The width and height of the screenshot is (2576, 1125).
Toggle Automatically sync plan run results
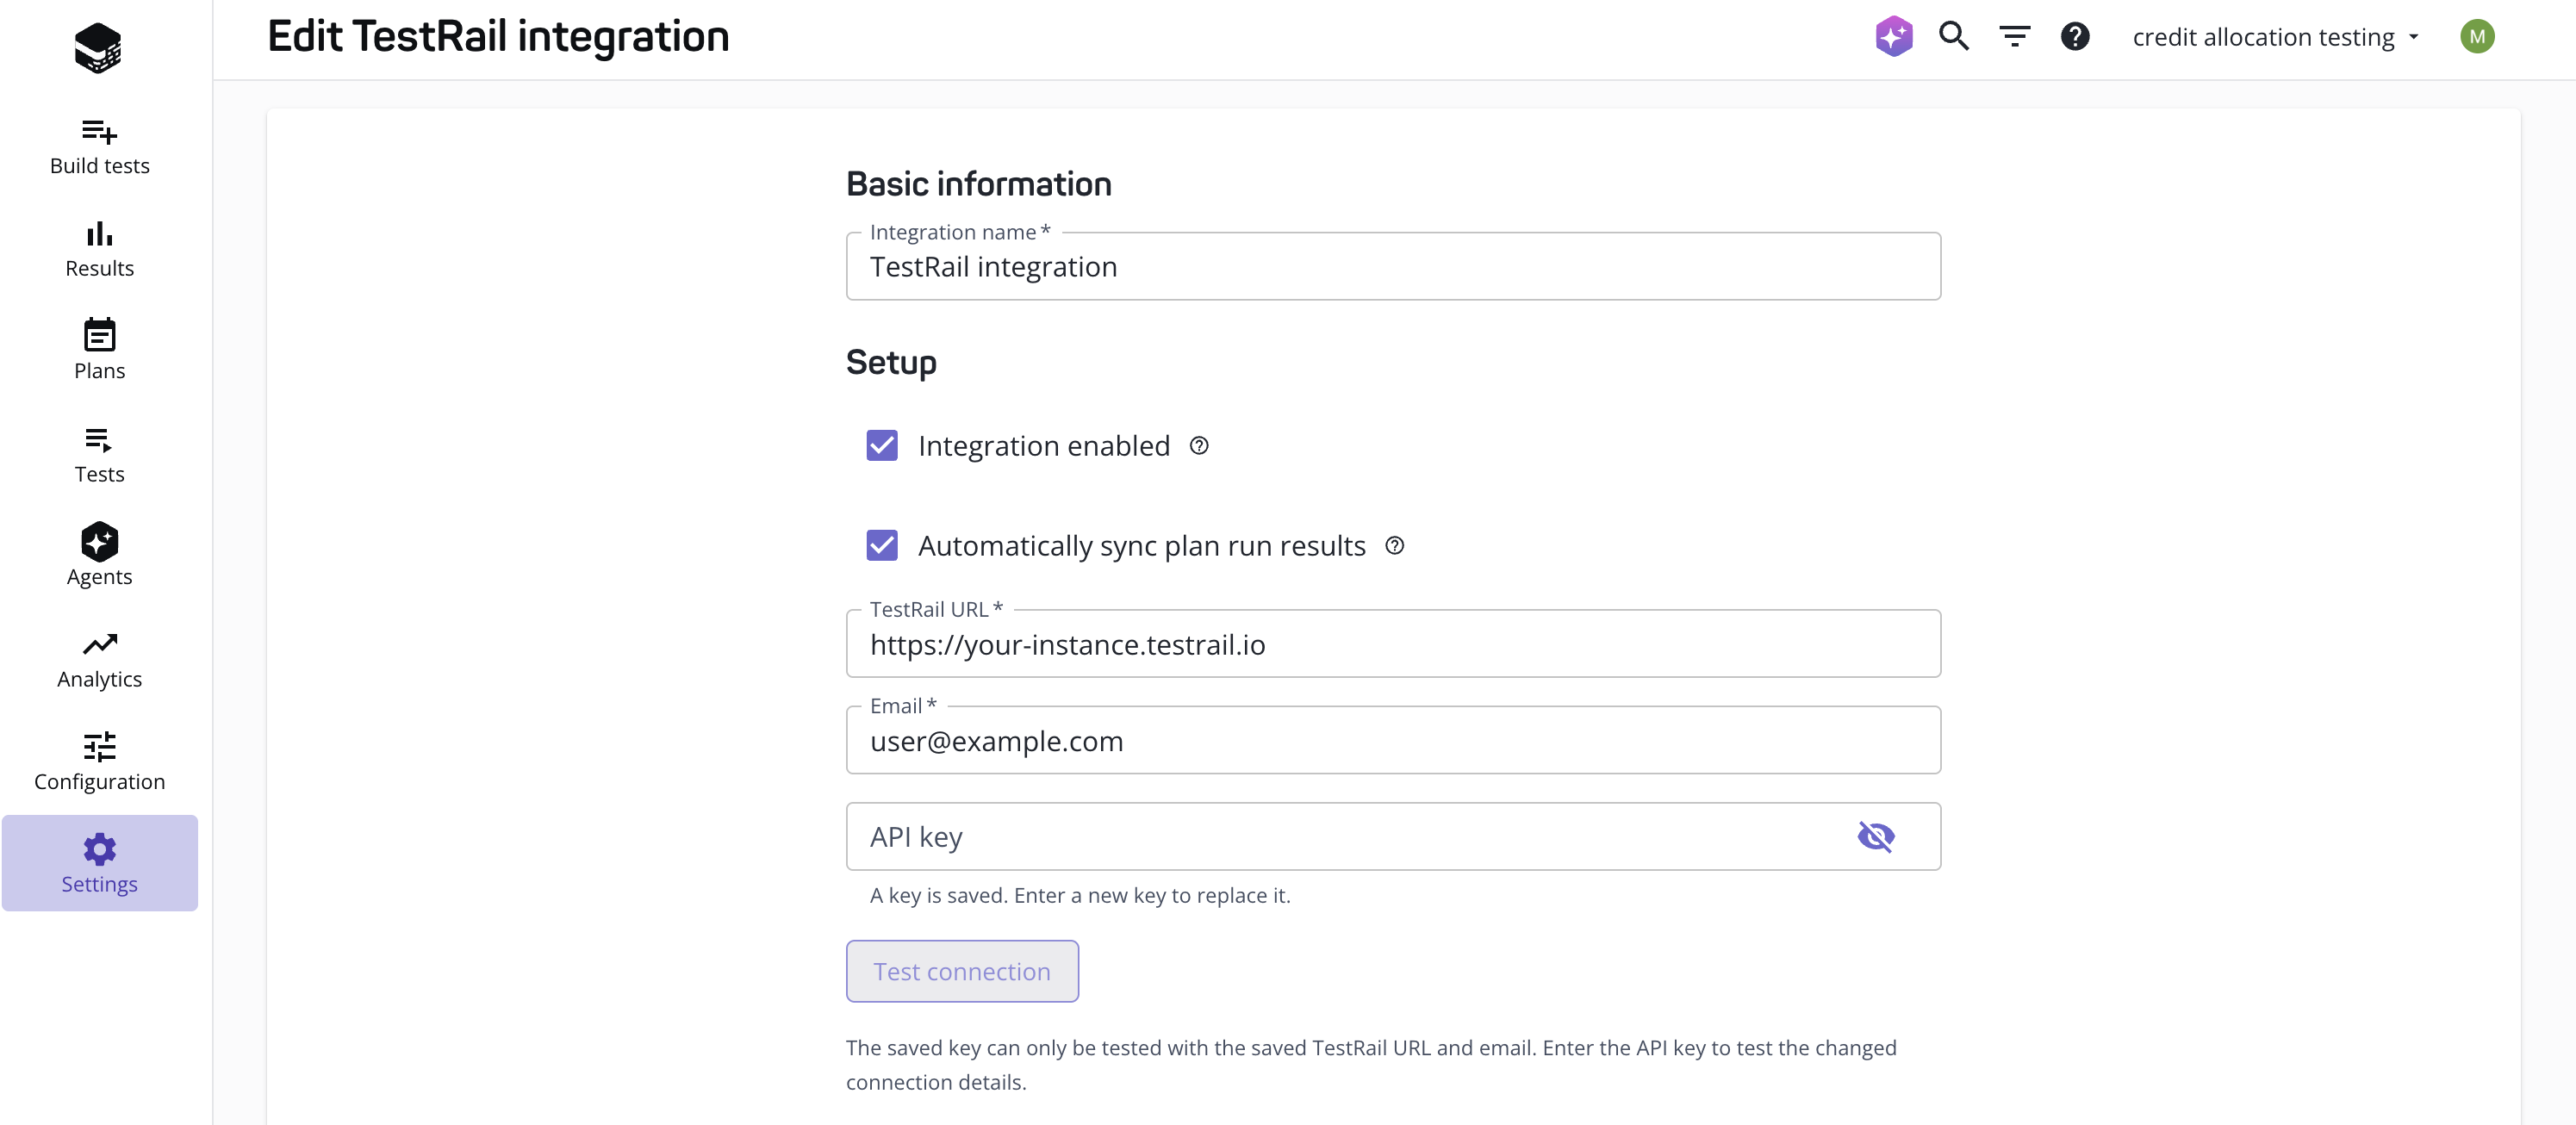pyautogui.click(x=882, y=545)
